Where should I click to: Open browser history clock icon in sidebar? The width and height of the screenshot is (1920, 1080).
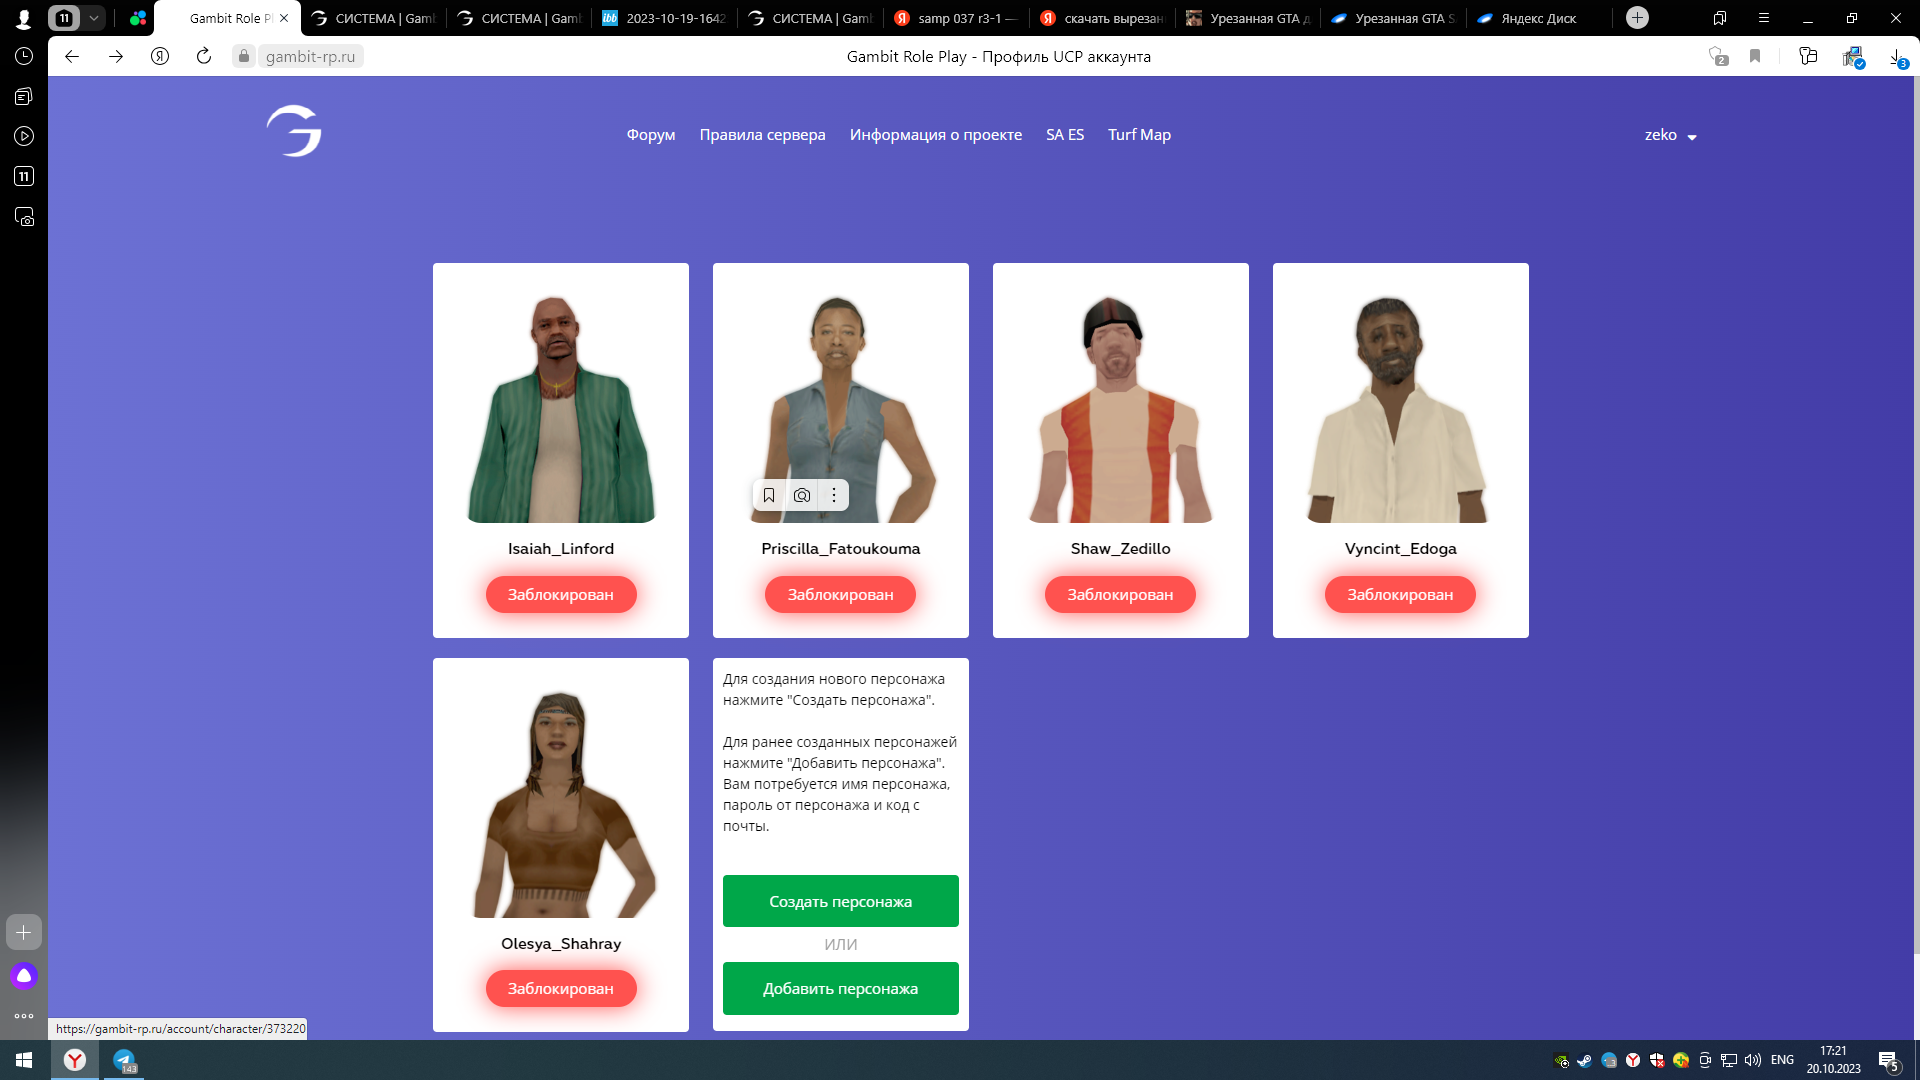tap(24, 56)
